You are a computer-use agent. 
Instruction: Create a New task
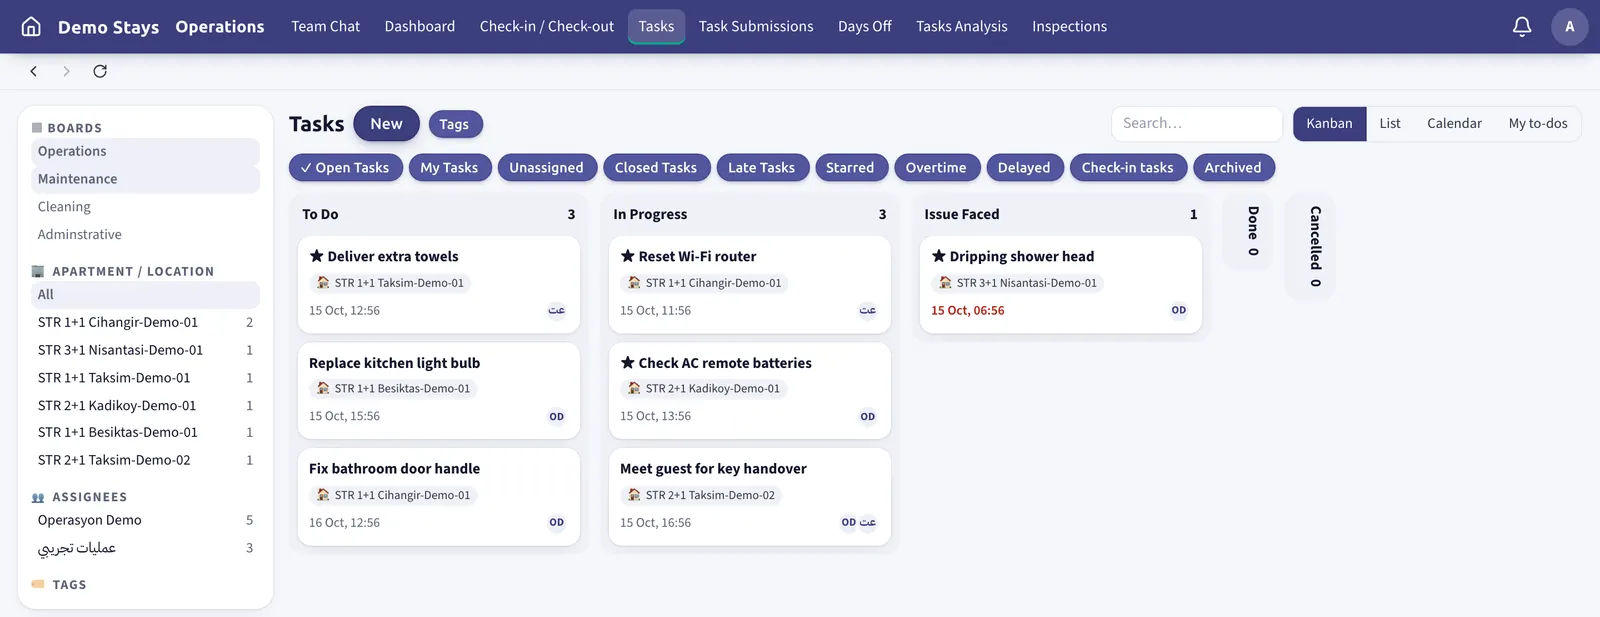386,124
